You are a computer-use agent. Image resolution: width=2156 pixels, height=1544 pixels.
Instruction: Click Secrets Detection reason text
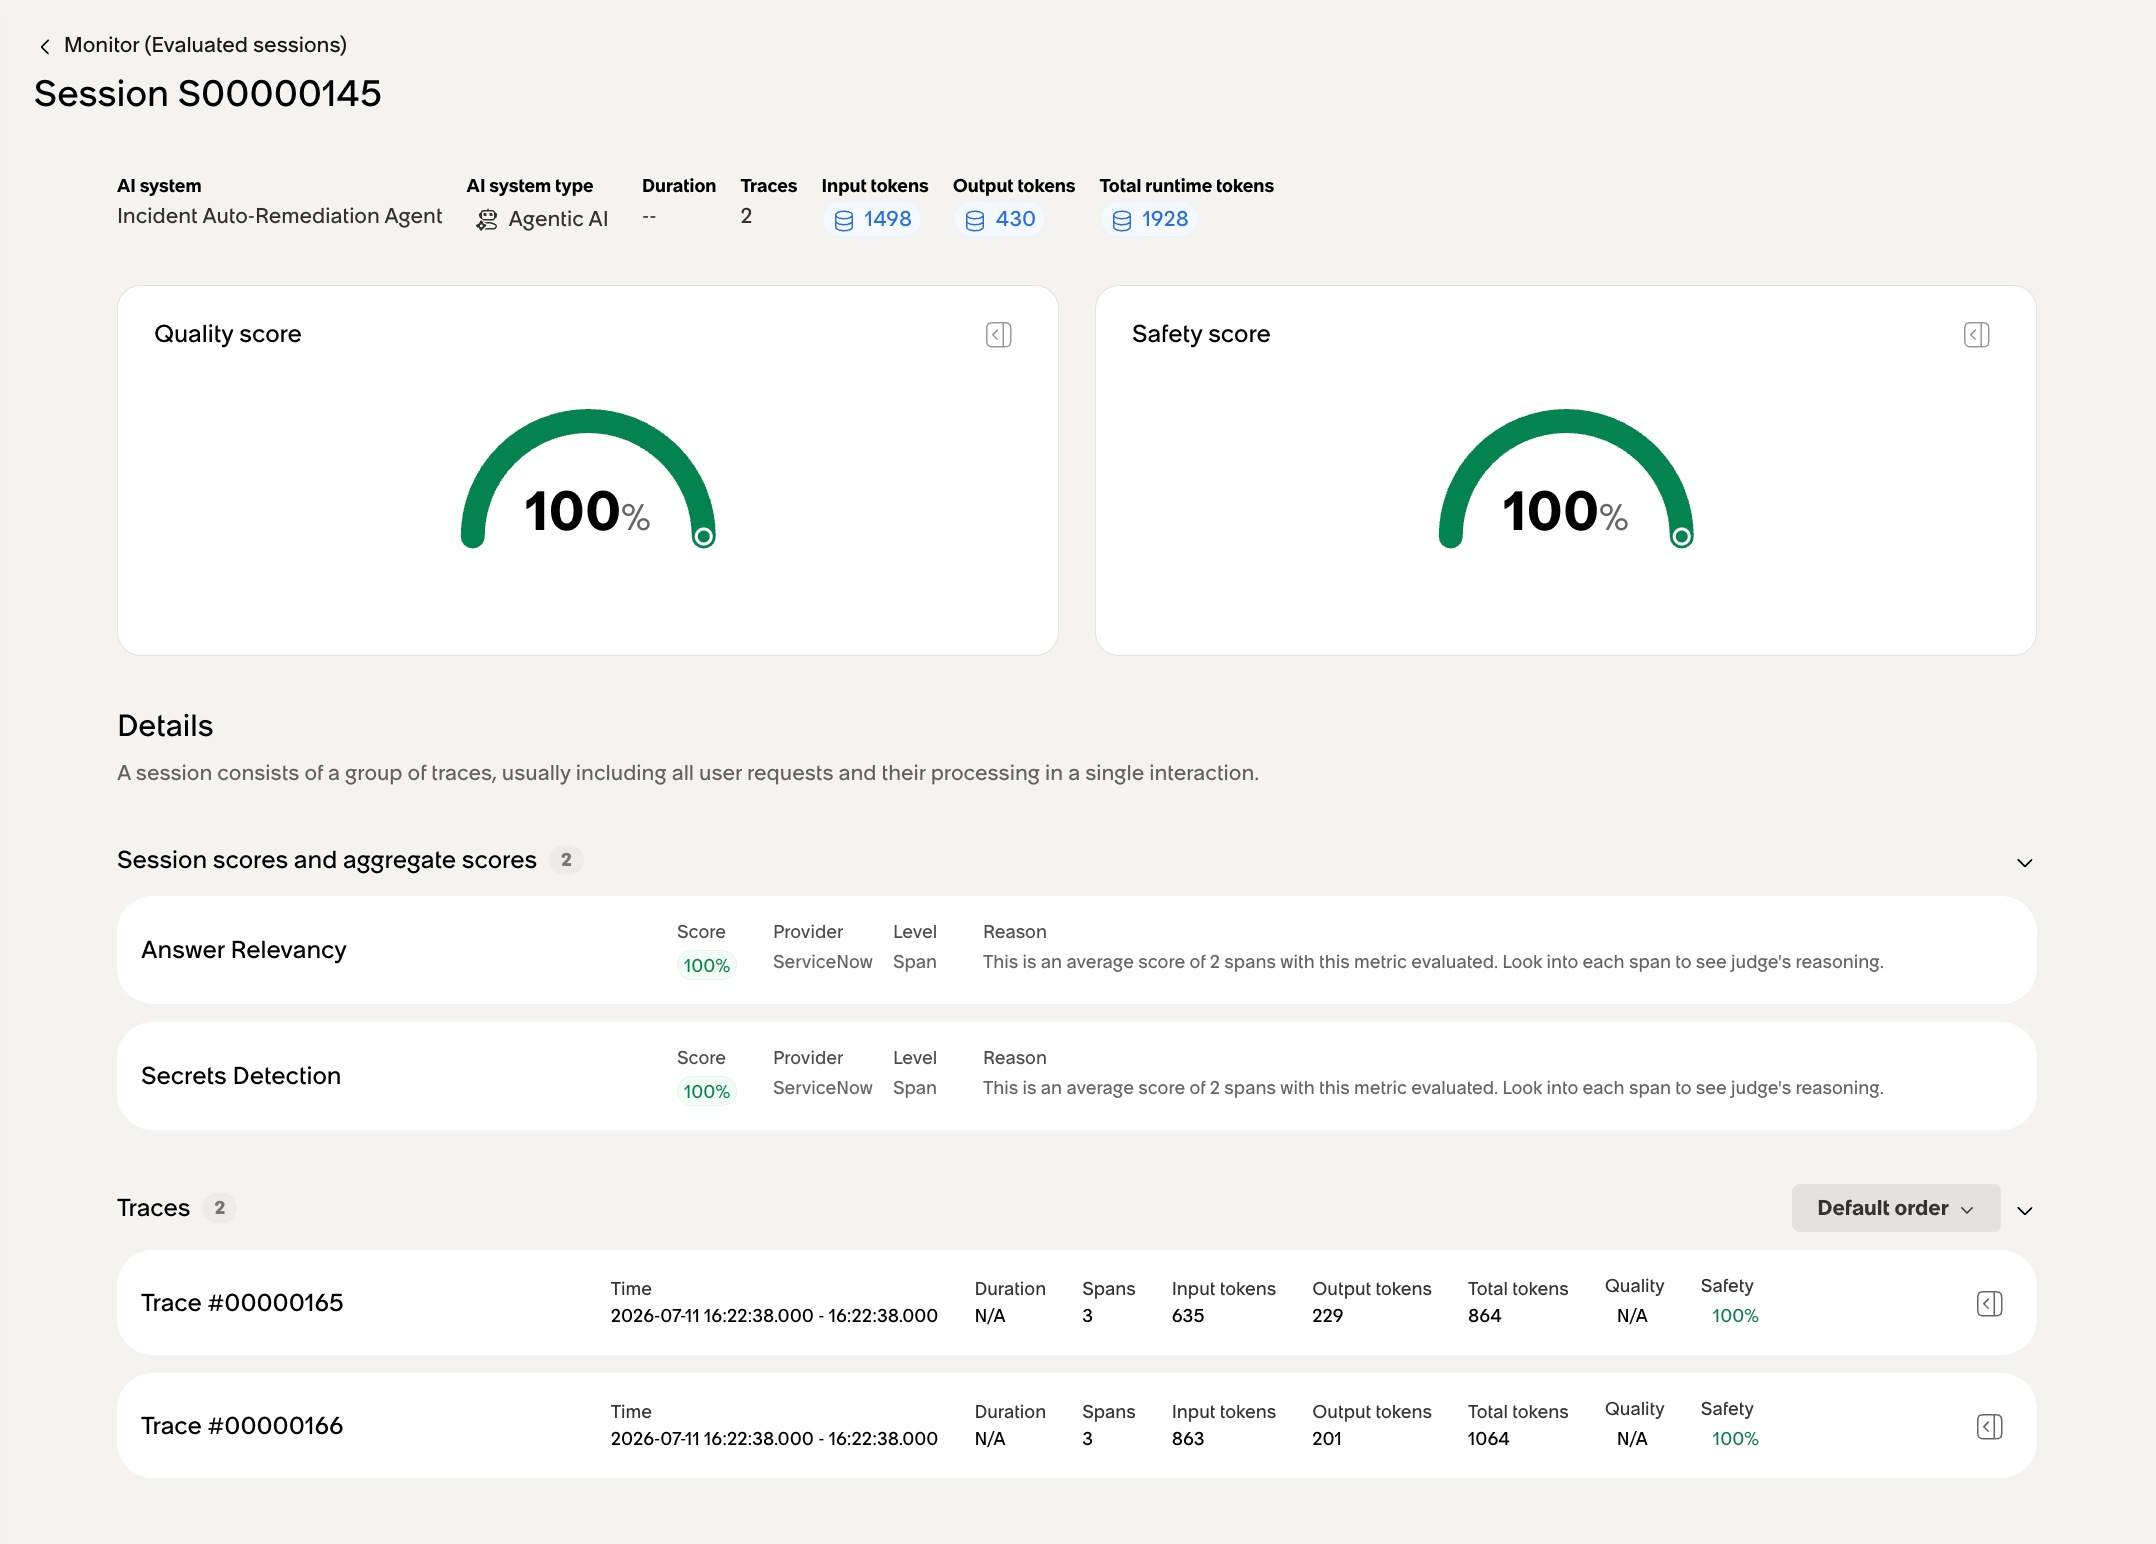pyautogui.click(x=1433, y=1088)
